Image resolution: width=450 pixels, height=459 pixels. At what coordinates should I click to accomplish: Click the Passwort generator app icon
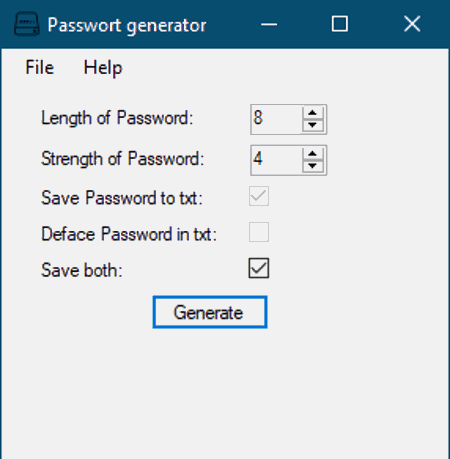[x=27, y=24]
